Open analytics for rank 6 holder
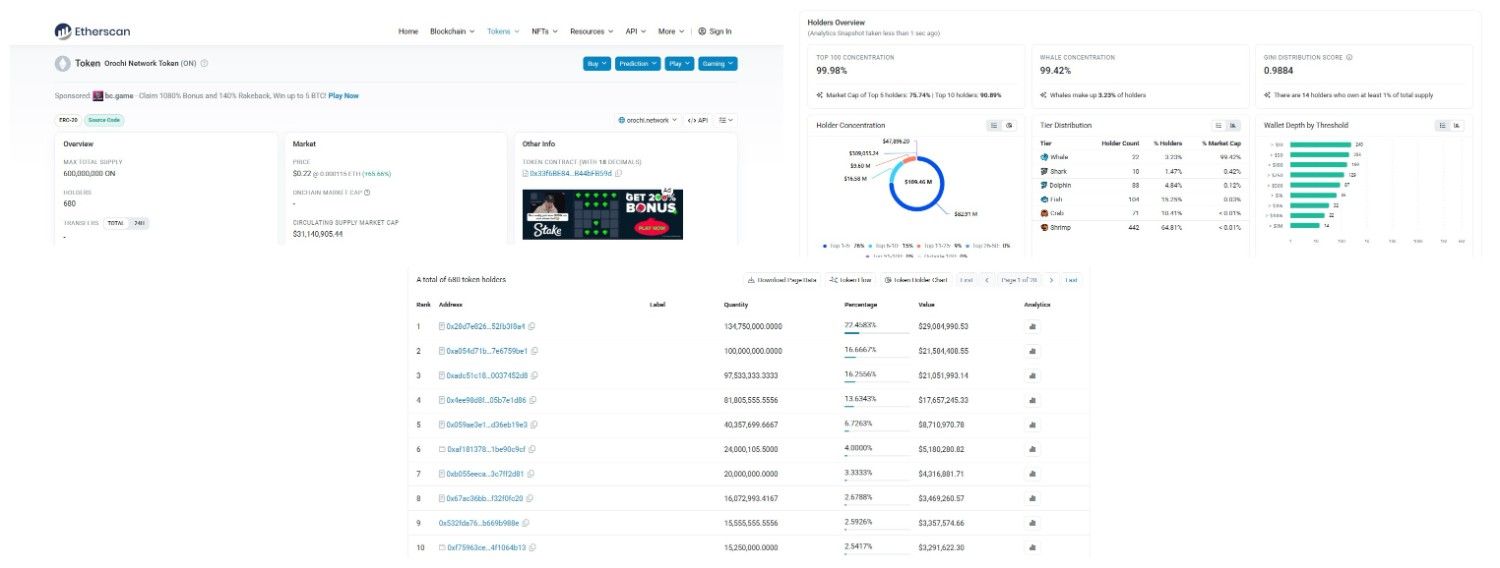 pyautogui.click(x=1031, y=449)
